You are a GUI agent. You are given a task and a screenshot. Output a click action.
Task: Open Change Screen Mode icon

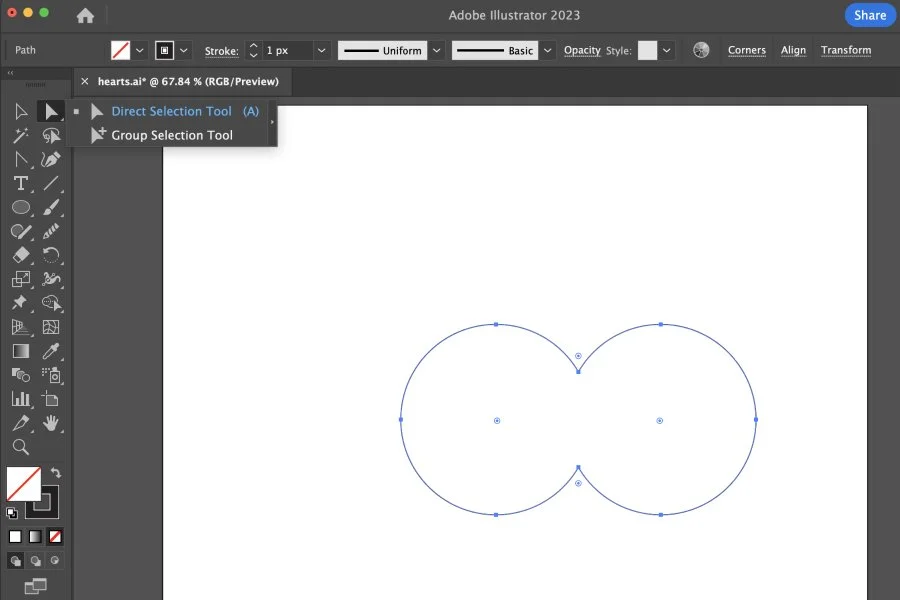pos(35,586)
